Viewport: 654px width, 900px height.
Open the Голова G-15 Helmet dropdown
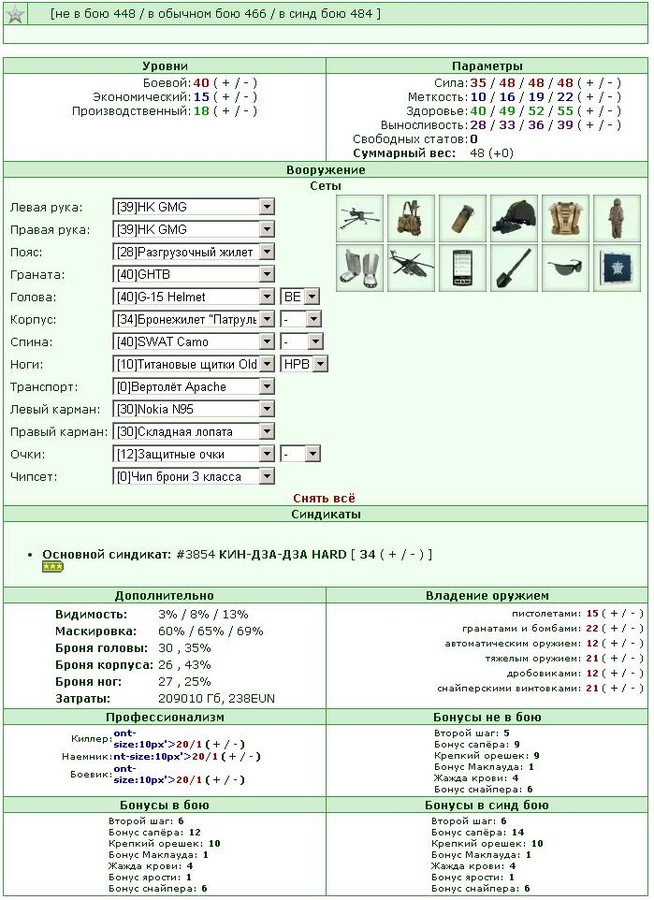(x=194, y=296)
